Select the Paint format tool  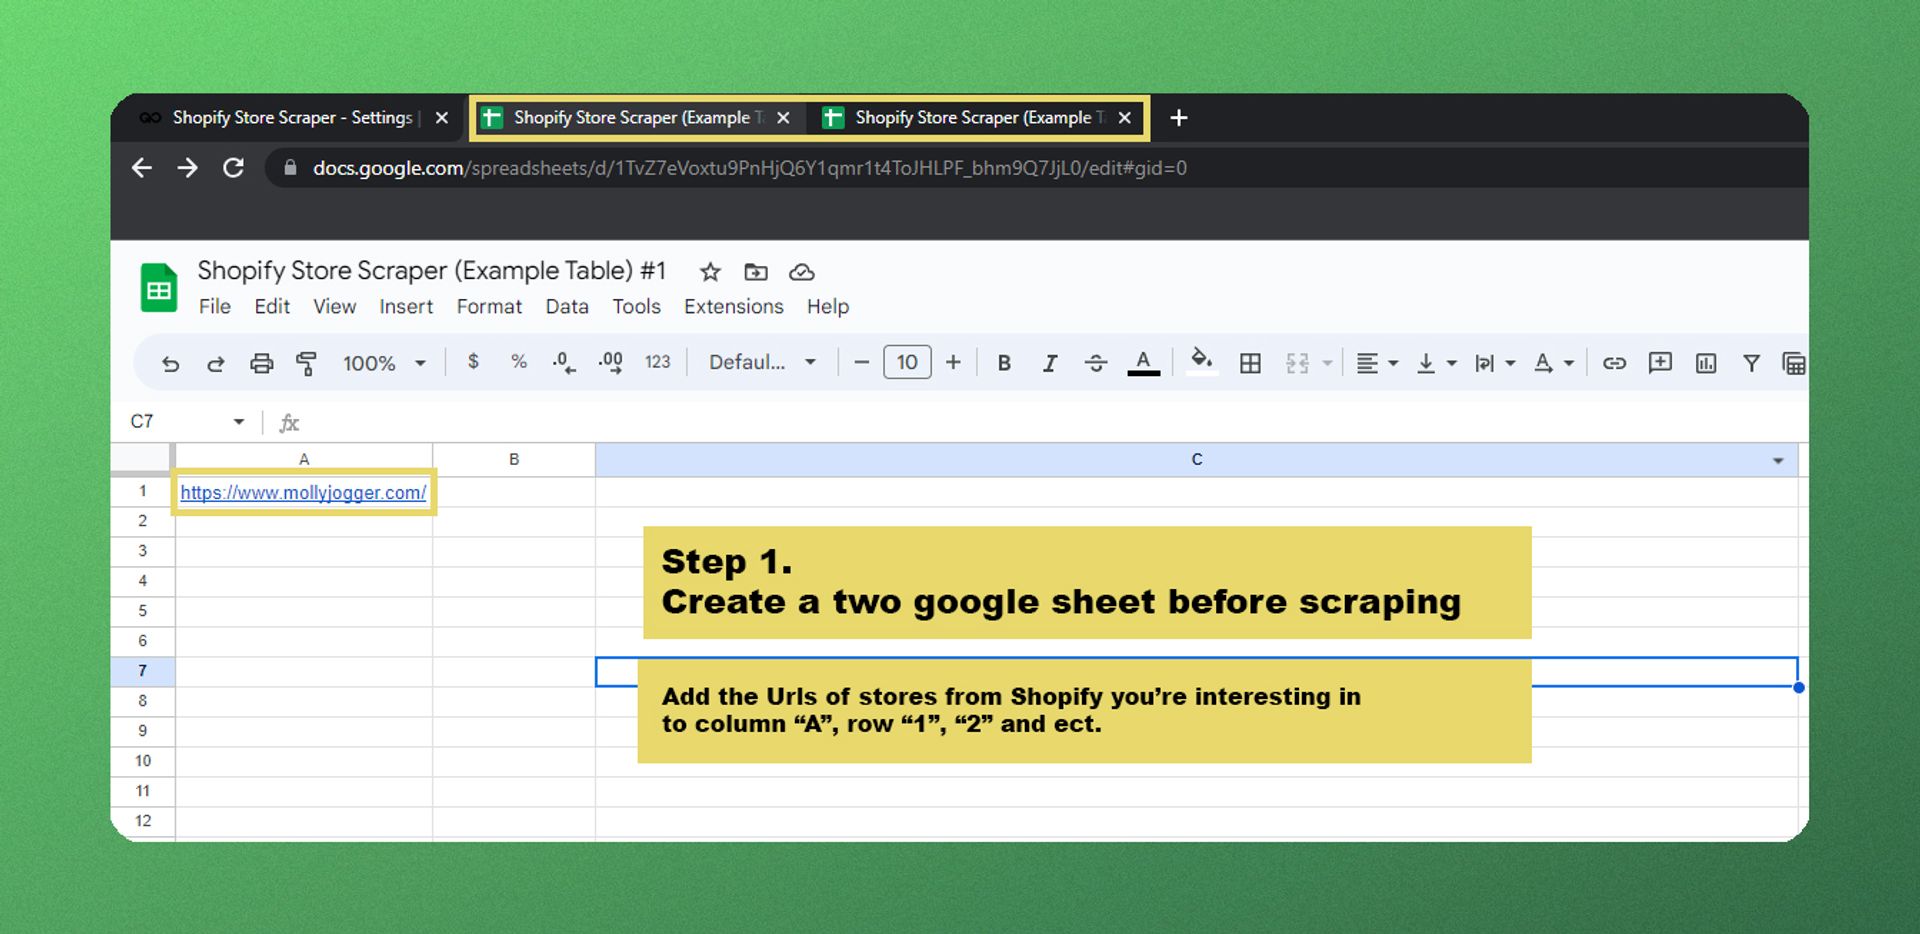coord(307,363)
